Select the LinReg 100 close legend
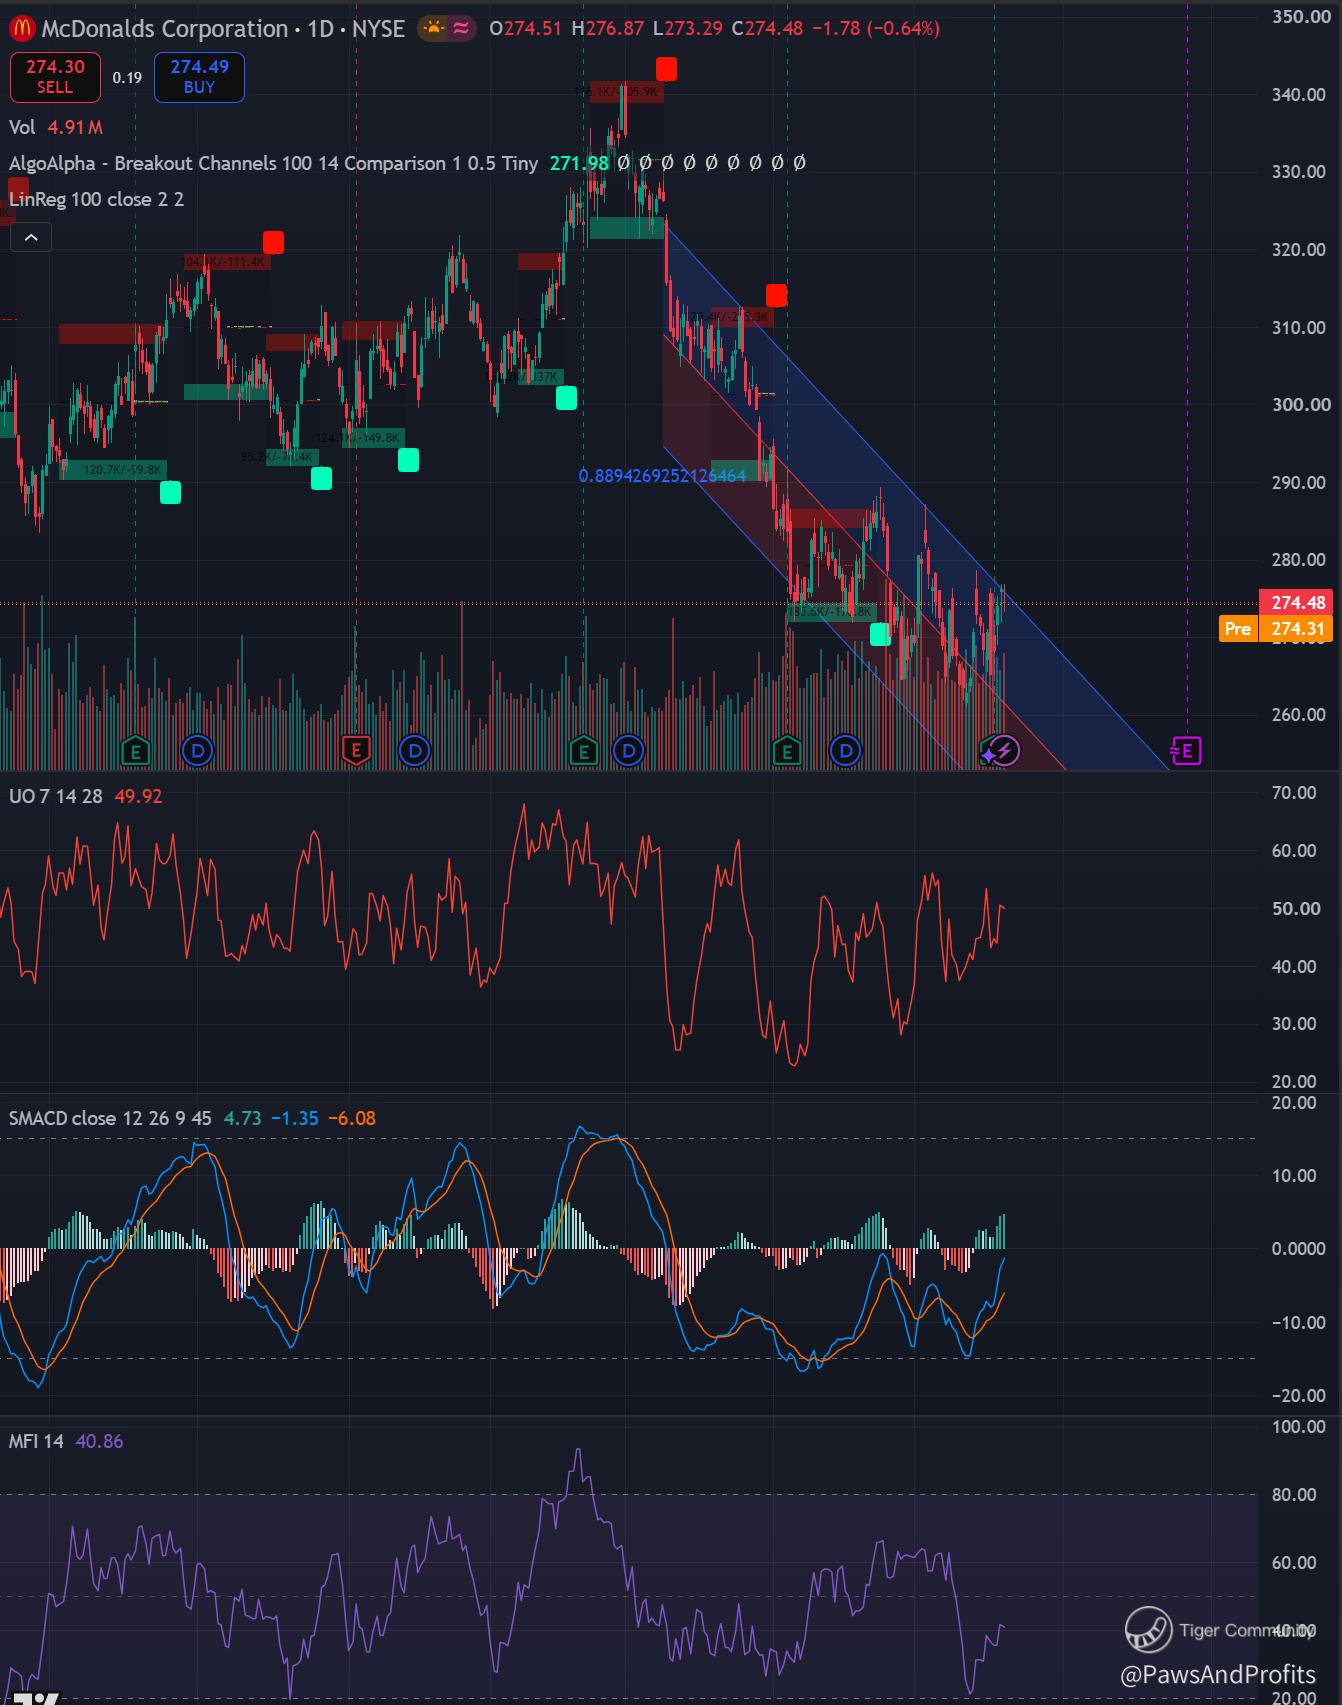This screenshot has height=1705, width=1342. (x=96, y=199)
